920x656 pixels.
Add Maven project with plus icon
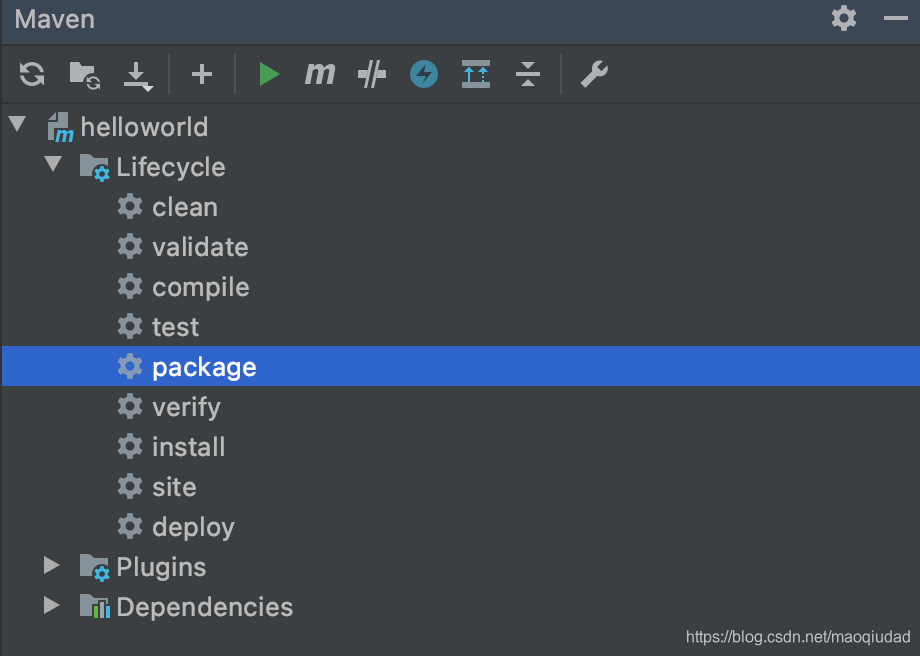tap(202, 75)
